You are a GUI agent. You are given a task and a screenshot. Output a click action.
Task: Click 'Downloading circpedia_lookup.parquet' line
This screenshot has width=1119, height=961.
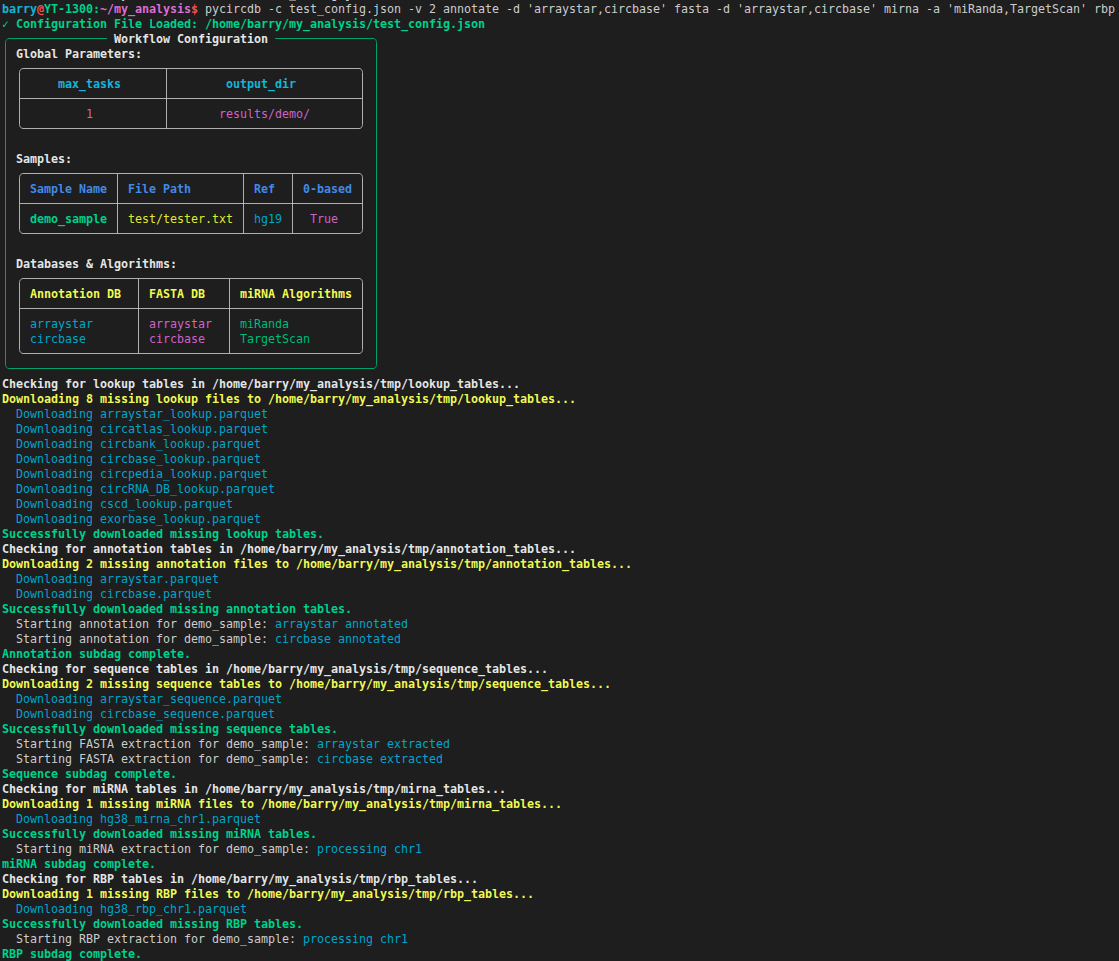point(141,474)
